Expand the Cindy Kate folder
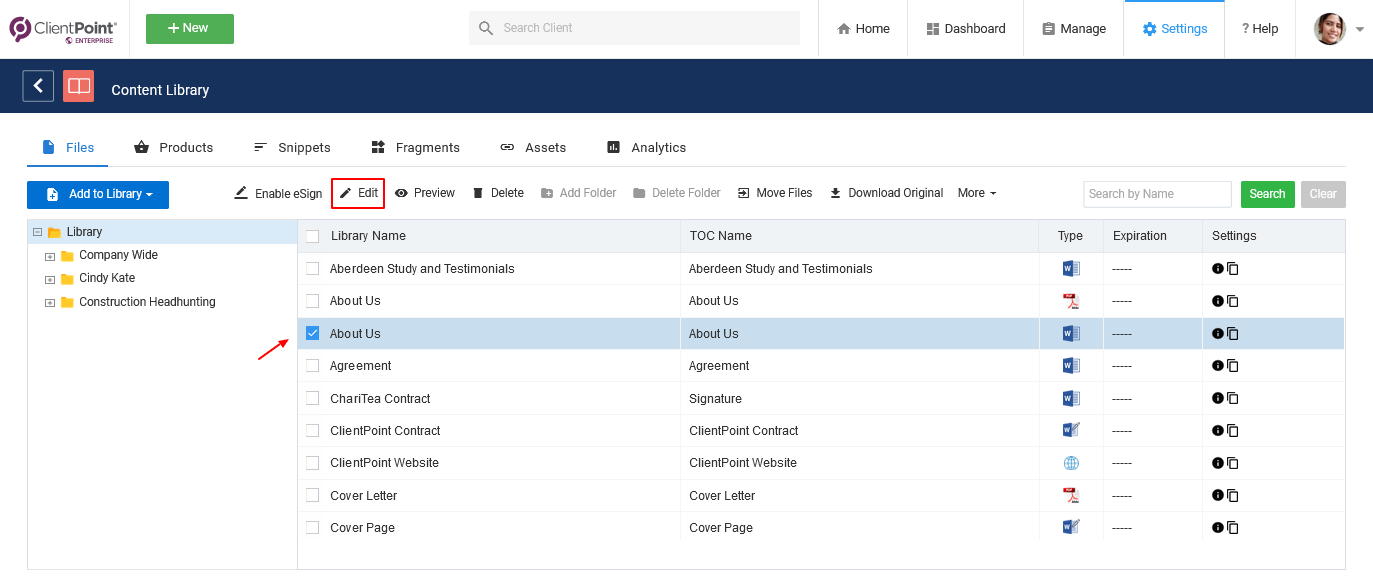Image resolution: width=1373 pixels, height=582 pixels. [49, 279]
